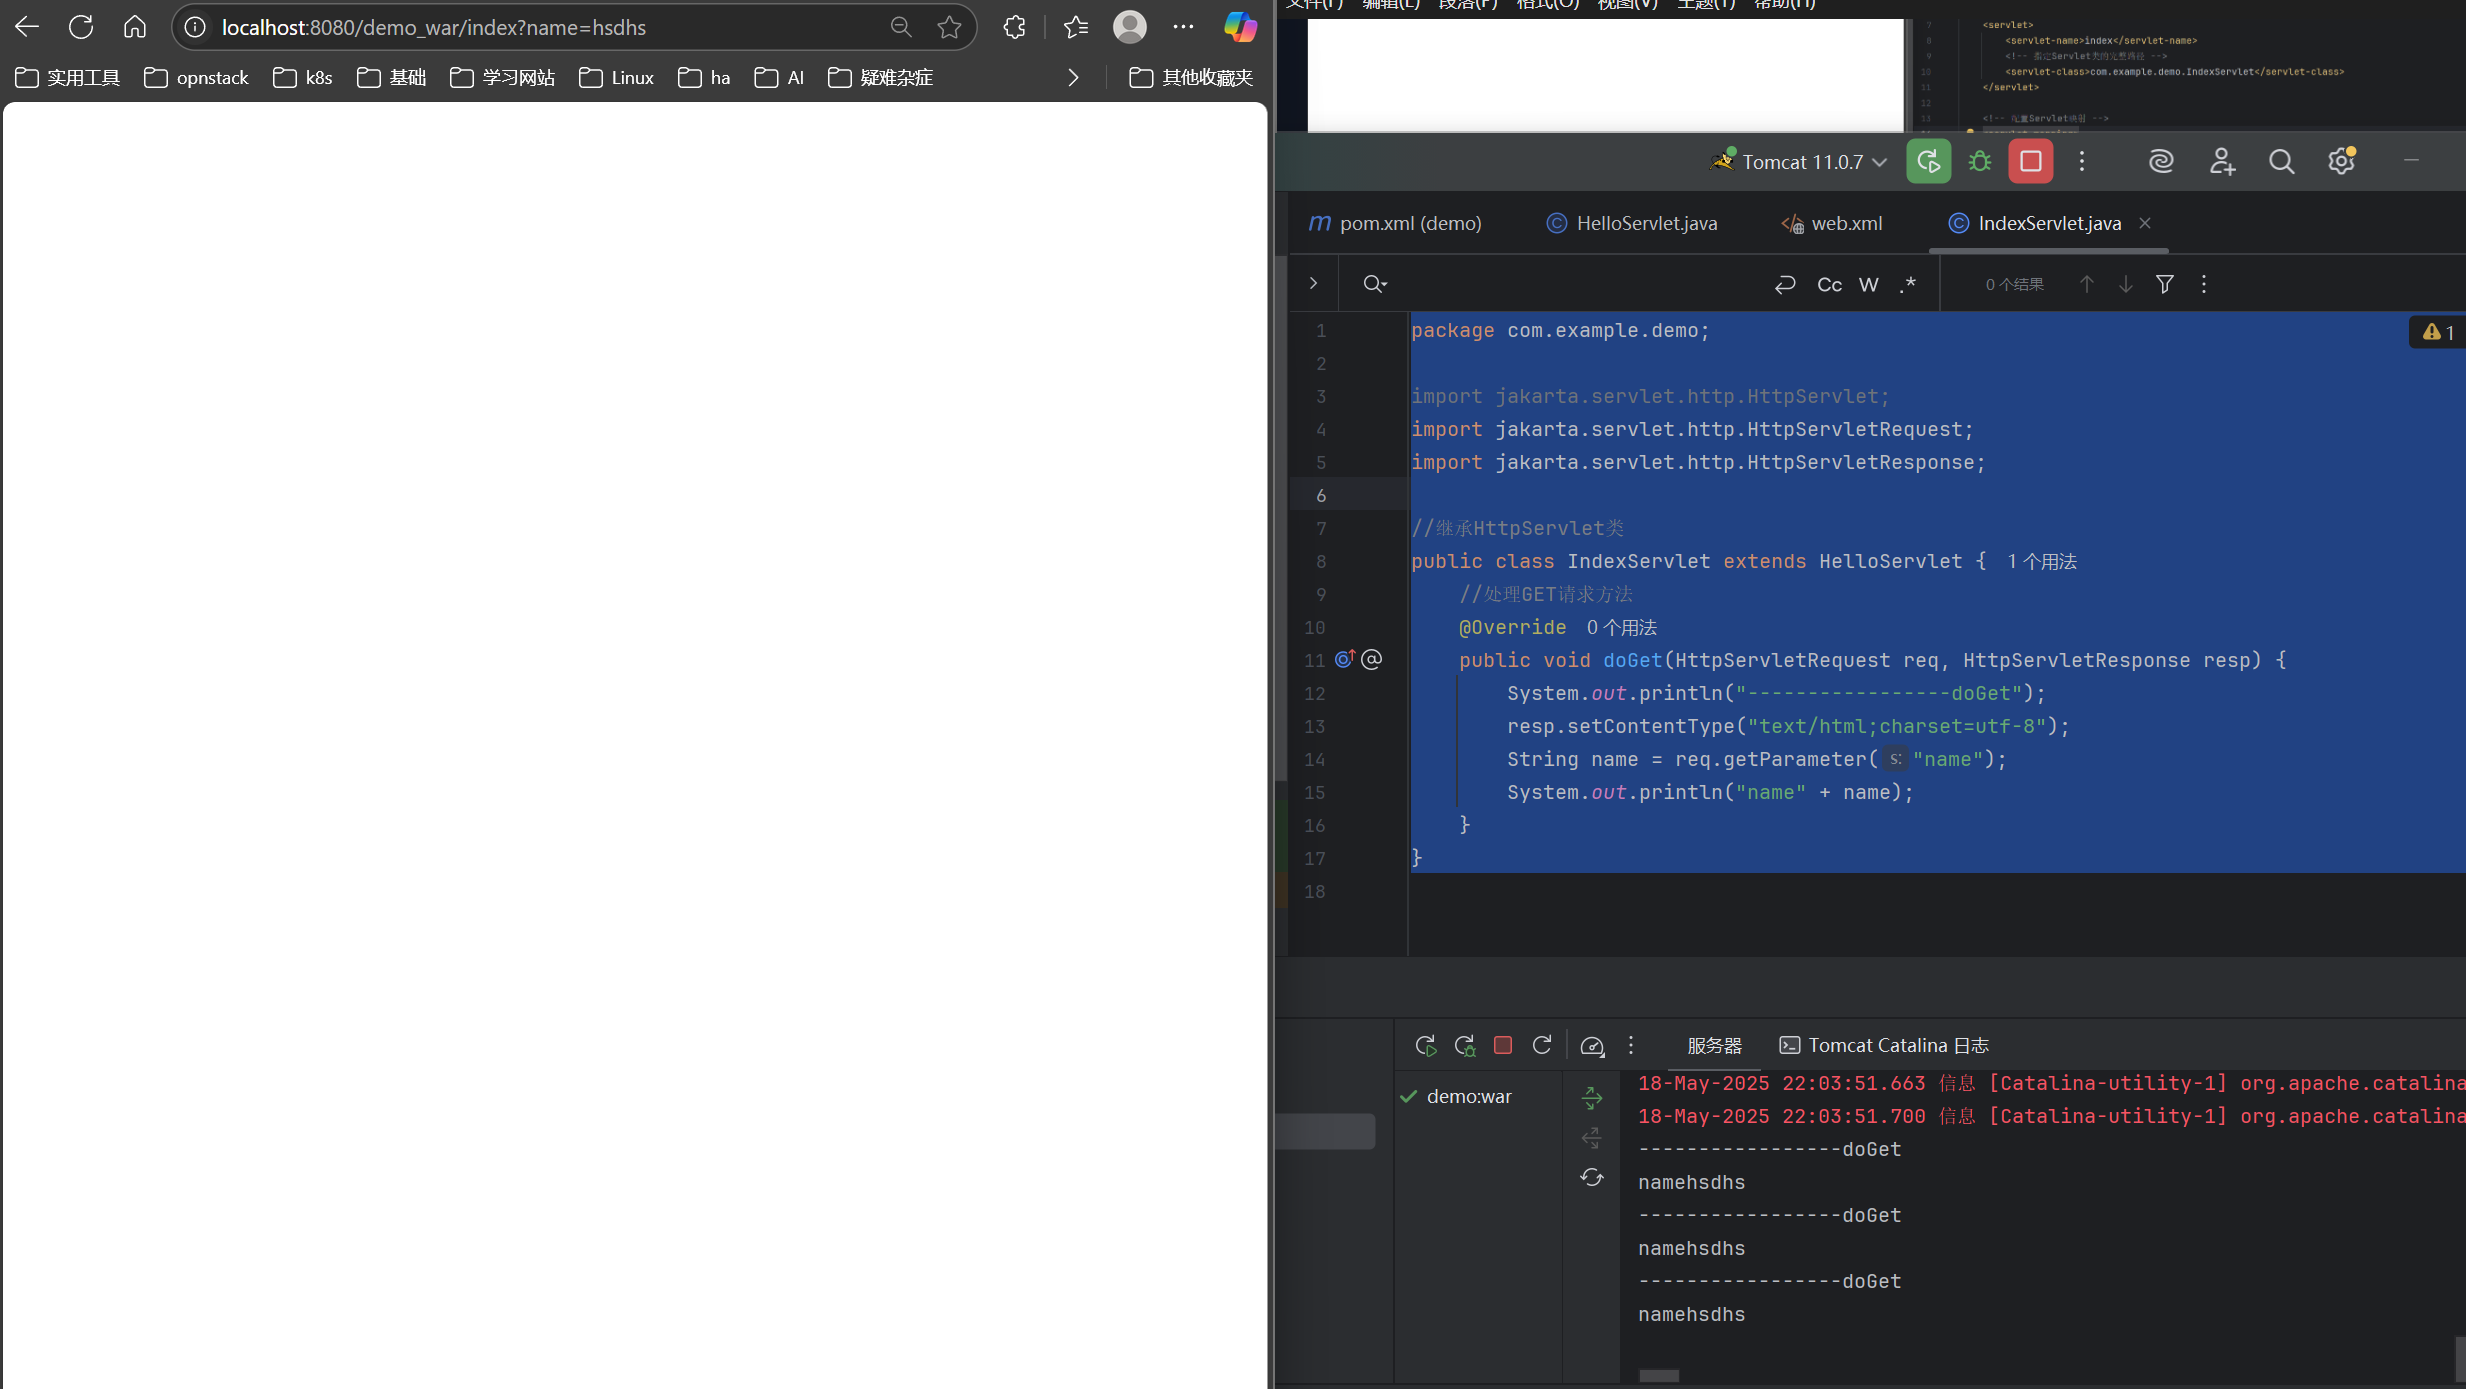Image resolution: width=2466 pixels, height=1389 pixels.
Task: Switch to HelloServlet.java tab
Action: pyautogui.click(x=1632, y=223)
